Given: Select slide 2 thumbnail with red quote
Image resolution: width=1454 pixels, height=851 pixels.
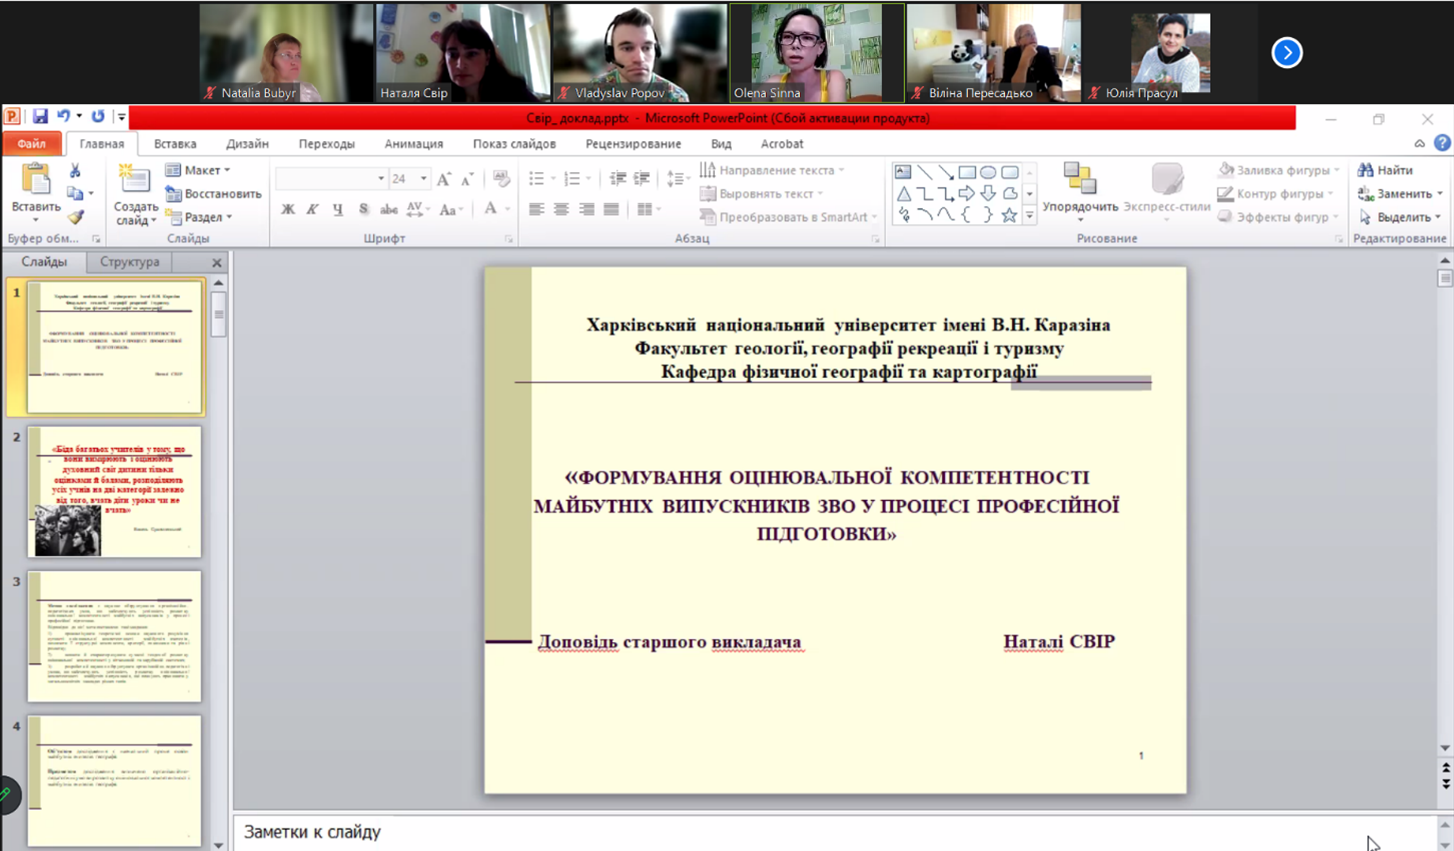Looking at the screenshot, I should (114, 492).
